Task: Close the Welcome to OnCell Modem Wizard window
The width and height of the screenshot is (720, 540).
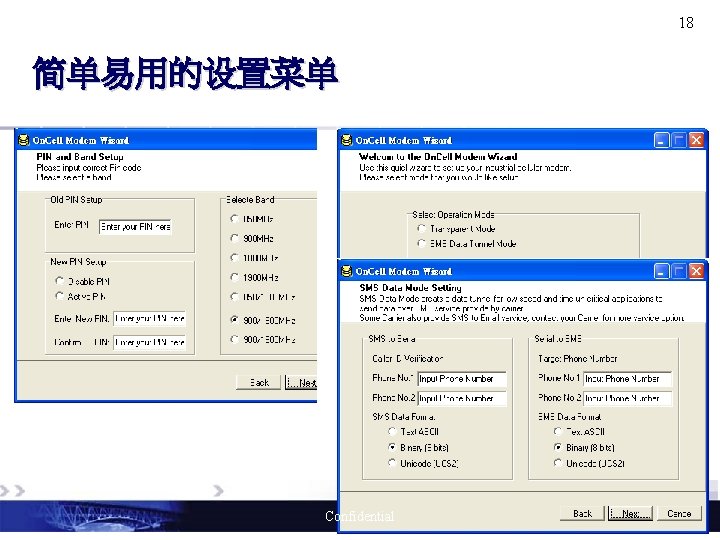Action: [696, 141]
